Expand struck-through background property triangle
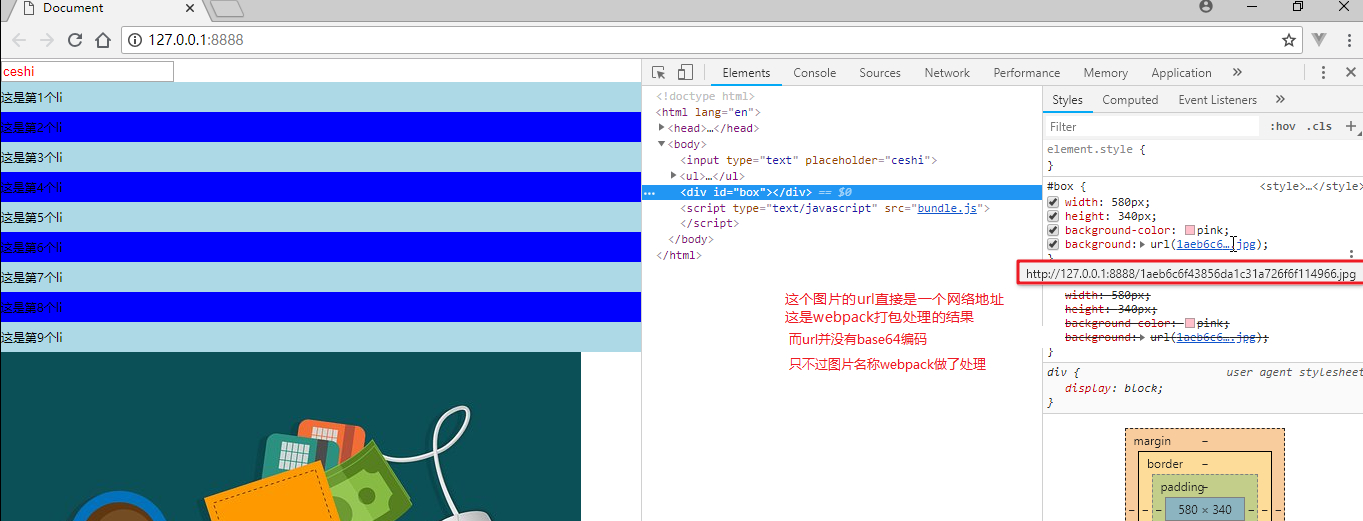This screenshot has height=521, width=1363. click(x=1143, y=338)
